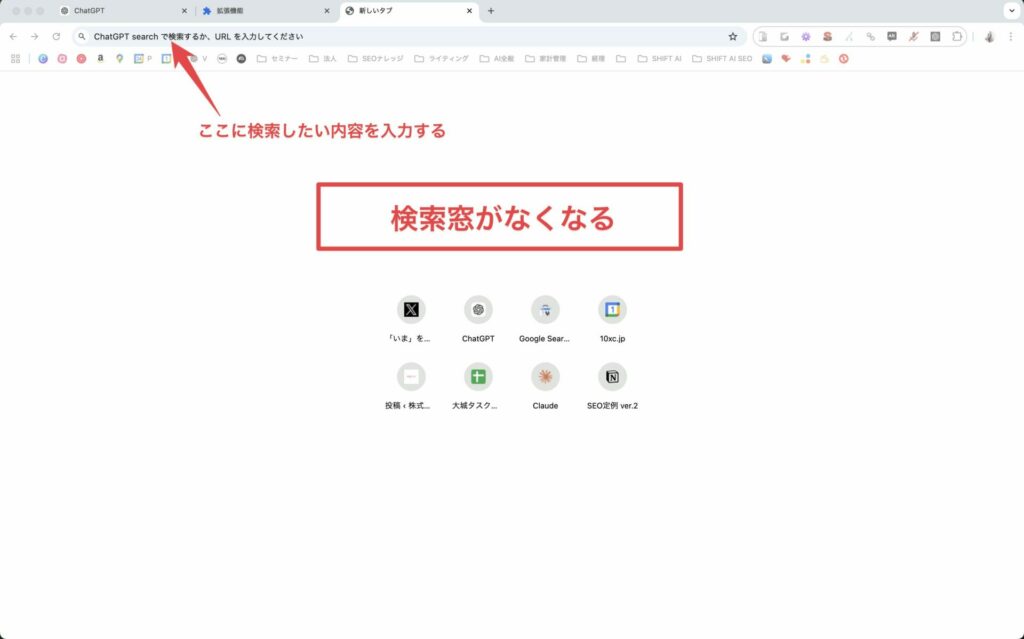Open the SHIFT AI SEO bookmarks folder
Screen dimensions: 1024x639
722,58
